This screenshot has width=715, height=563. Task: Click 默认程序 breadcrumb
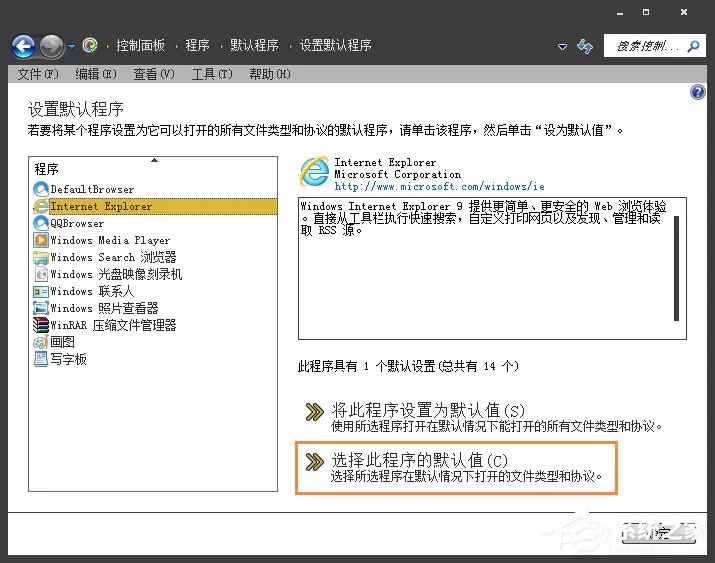pyautogui.click(x=254, y=45)
